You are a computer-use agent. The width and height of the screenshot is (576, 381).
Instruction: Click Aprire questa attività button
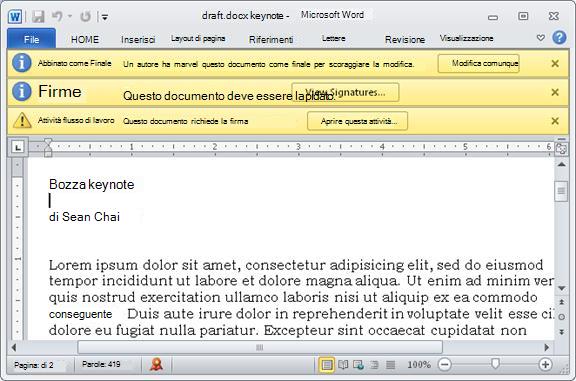tap(357, 121)
